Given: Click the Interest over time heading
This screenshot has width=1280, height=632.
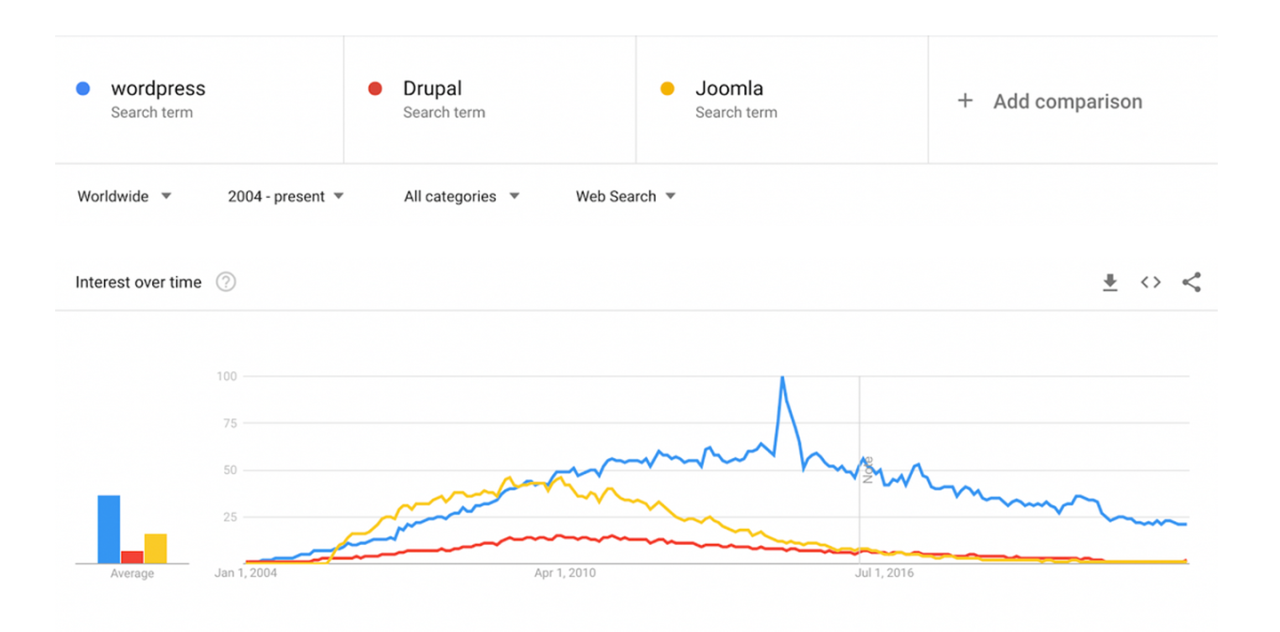Looking at the screenshot, I should click(137, 282).
